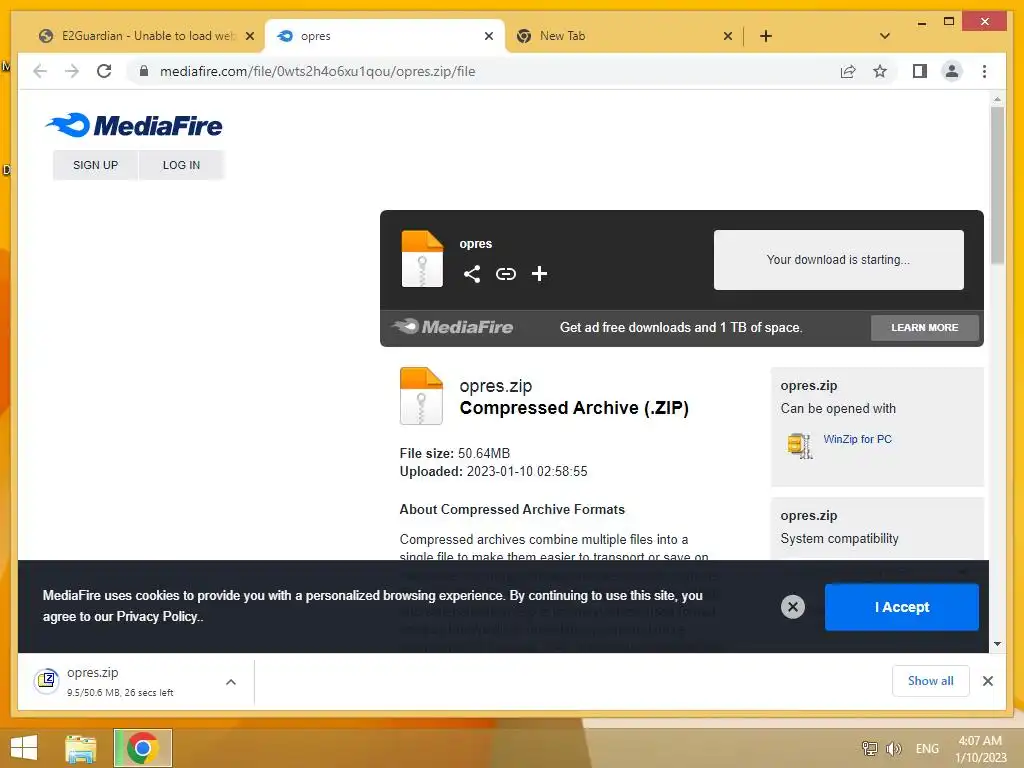
Task: Open the tab search dropdown chevron
Action: pos(885,36)
